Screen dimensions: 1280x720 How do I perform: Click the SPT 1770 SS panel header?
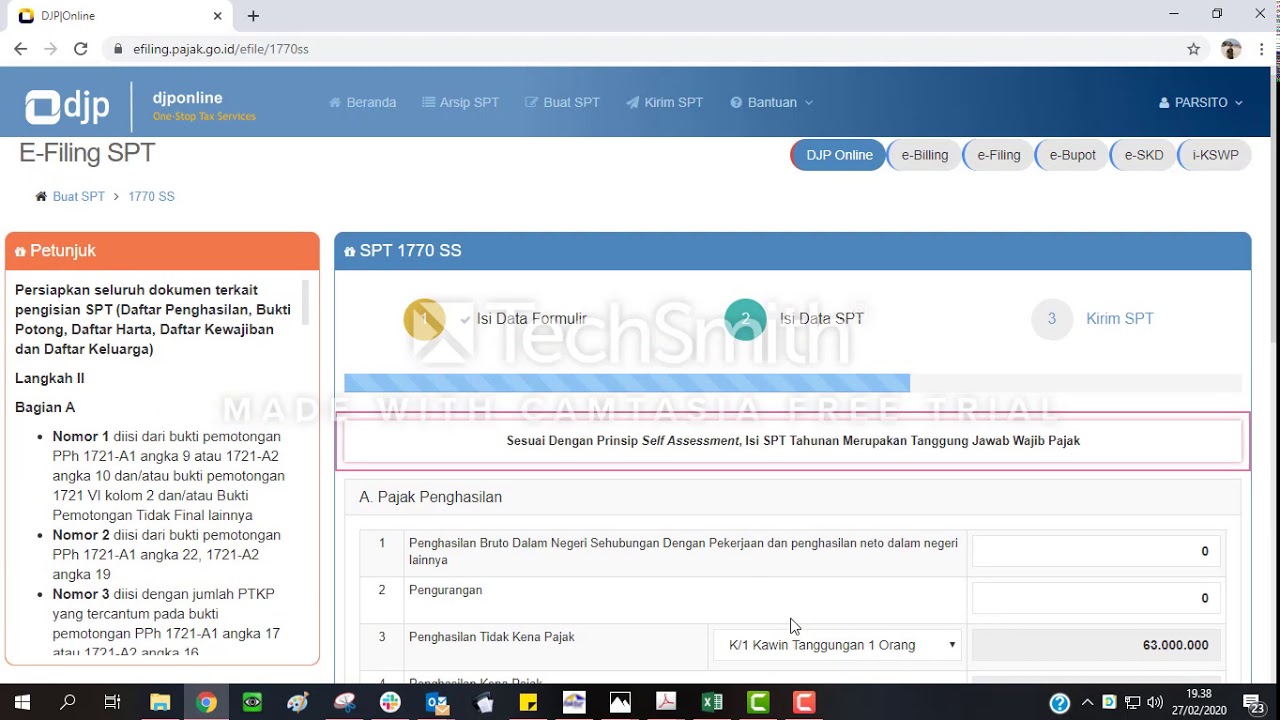(x=792, y=251)
